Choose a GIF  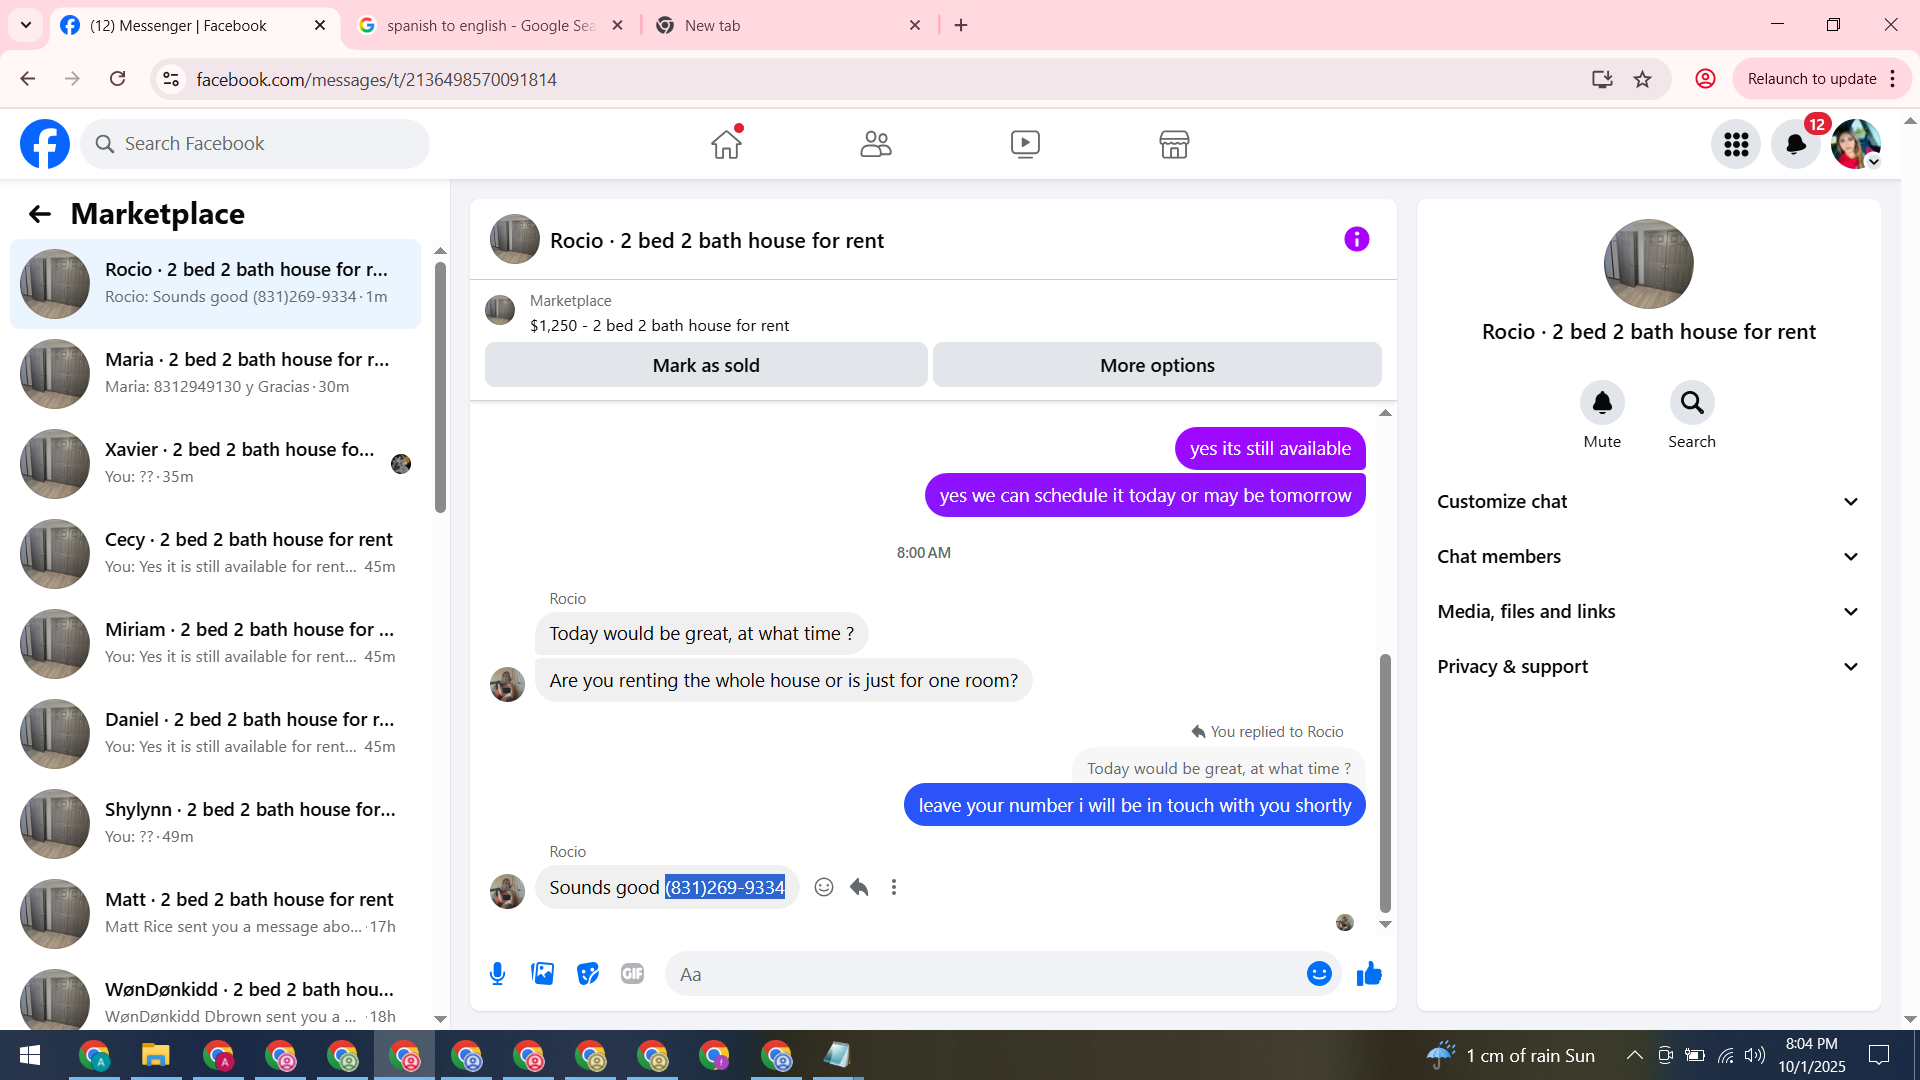[633, 974]
